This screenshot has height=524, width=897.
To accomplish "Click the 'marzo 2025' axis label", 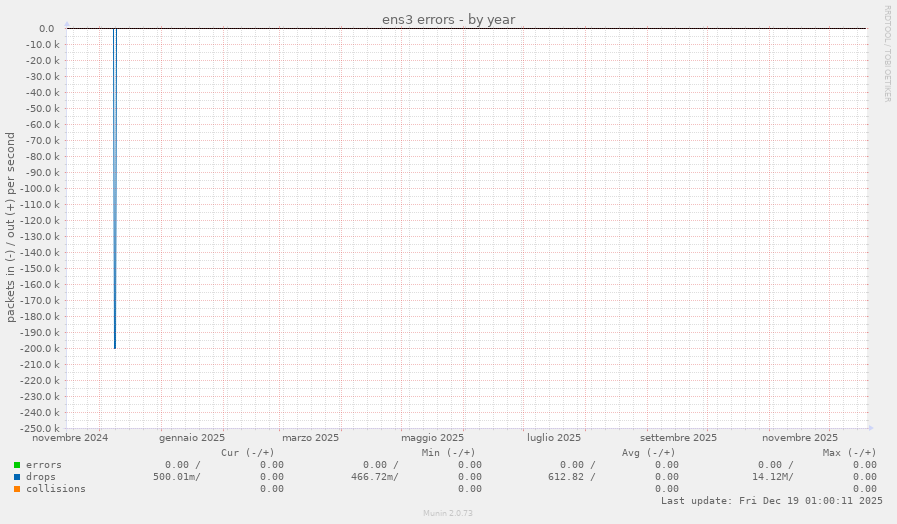I will point(310,438).
